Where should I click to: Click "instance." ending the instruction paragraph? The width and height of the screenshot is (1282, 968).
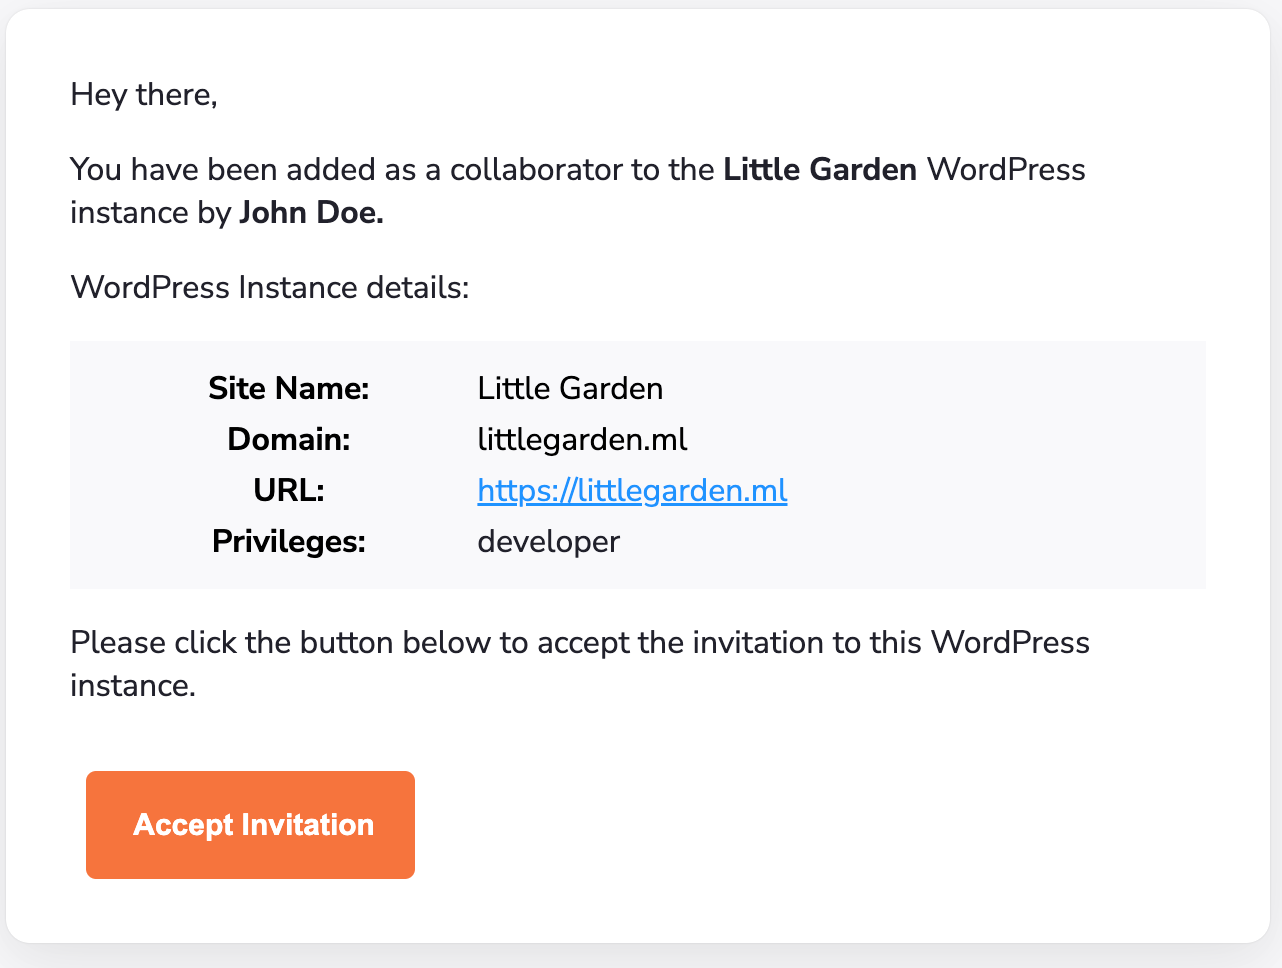tap(133, 686)
